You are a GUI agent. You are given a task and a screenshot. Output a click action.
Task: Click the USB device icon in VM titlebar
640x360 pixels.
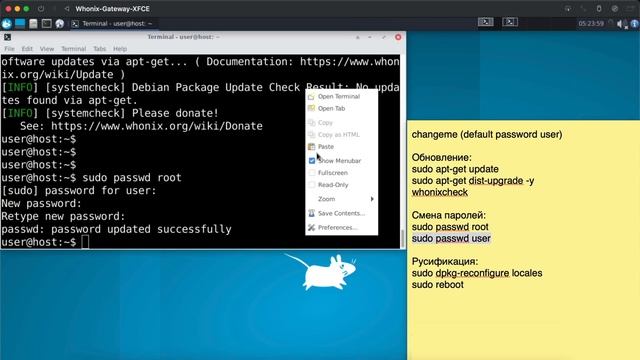tap(599, 9)
